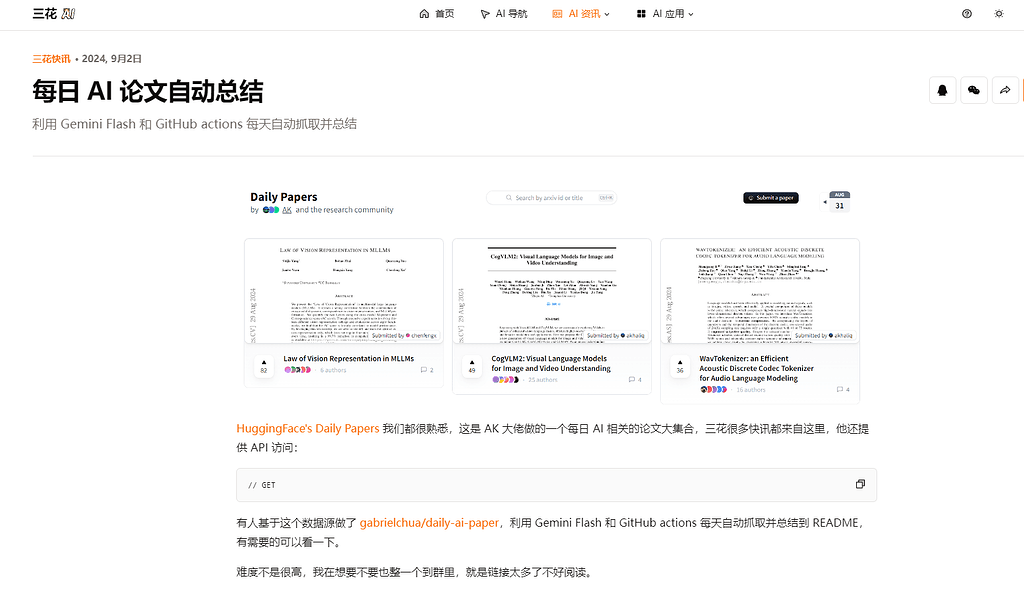Open the HuggingFace's Daily Papers link
The height and width of the screenshot is (594, 1024).
click(308, 429)
